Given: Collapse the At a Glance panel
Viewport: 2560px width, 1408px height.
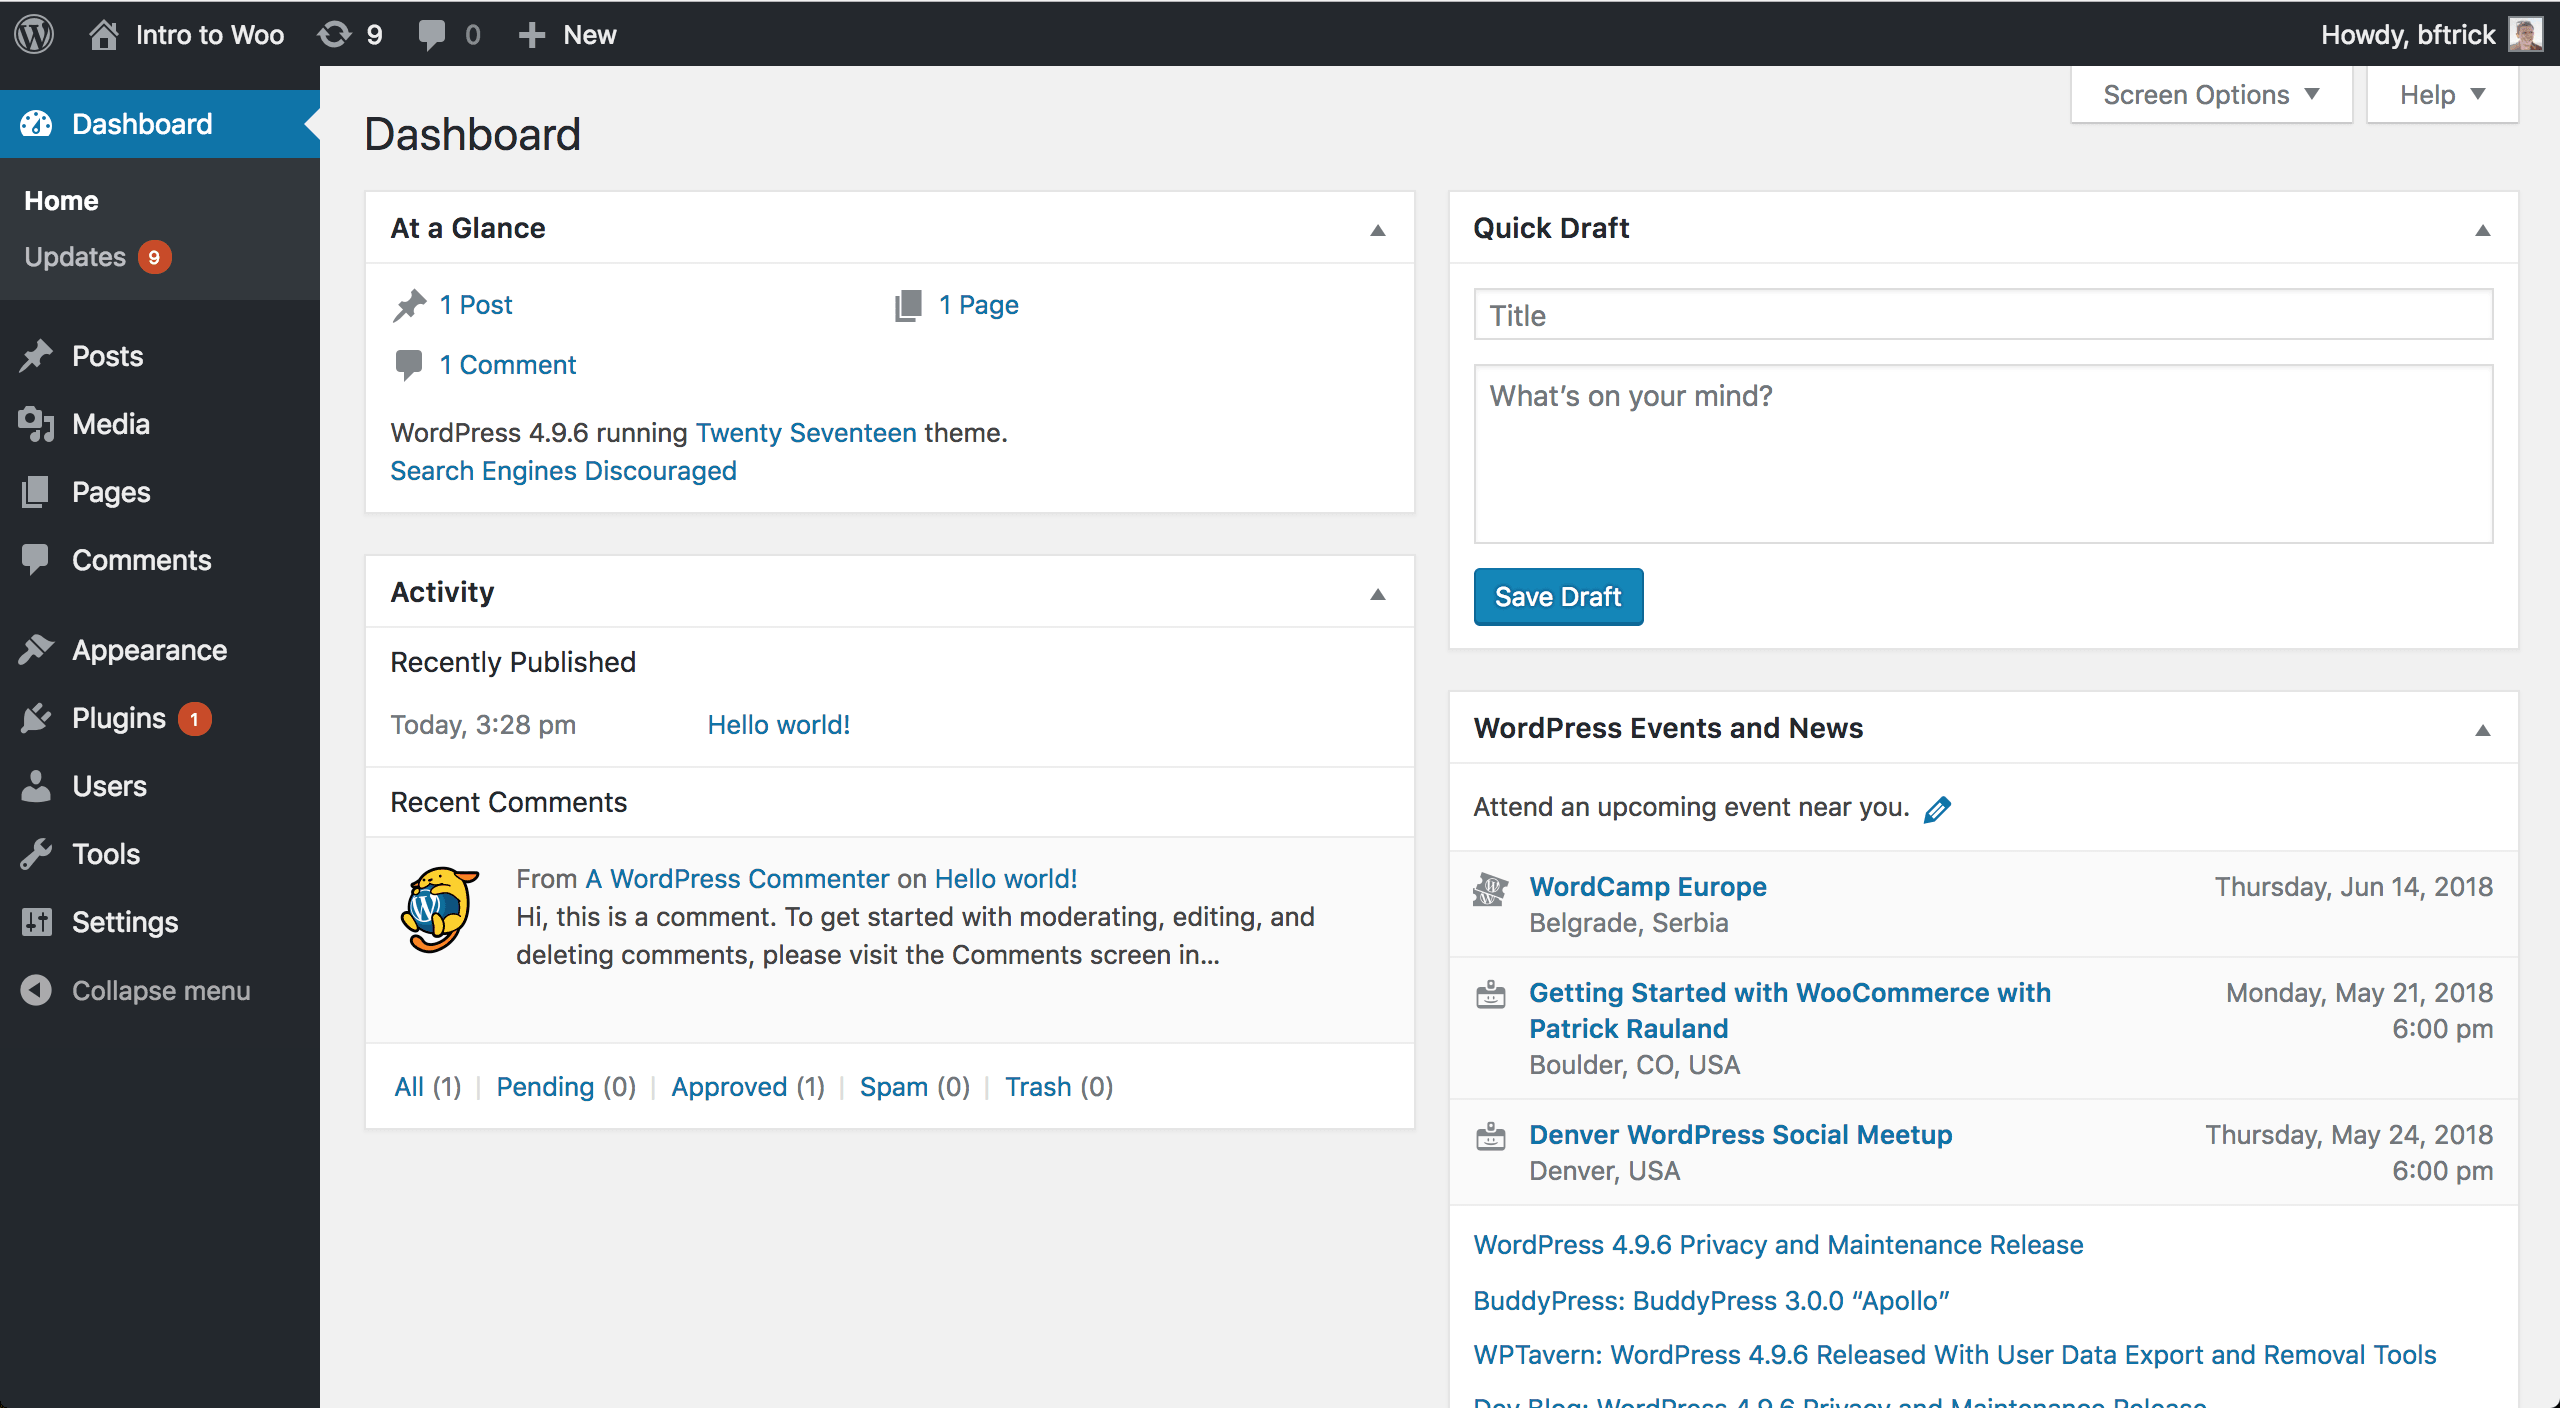Looking at the screenshot, I should (x=1379, y=228).
